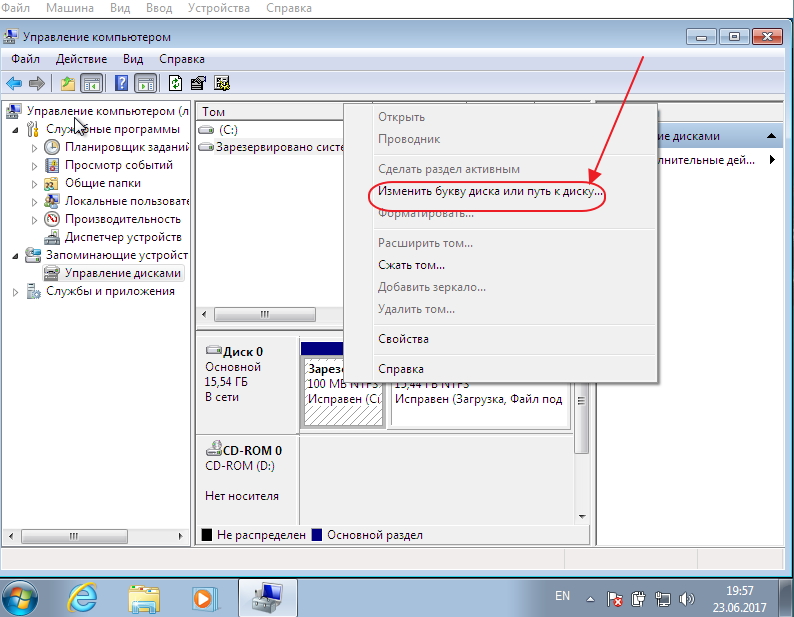Click the Forward arrow toolbar icon

(36, 83)
